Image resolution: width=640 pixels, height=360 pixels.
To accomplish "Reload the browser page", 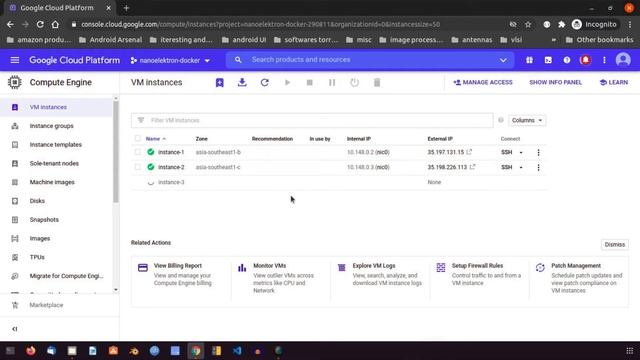I will tap(40, 24).
